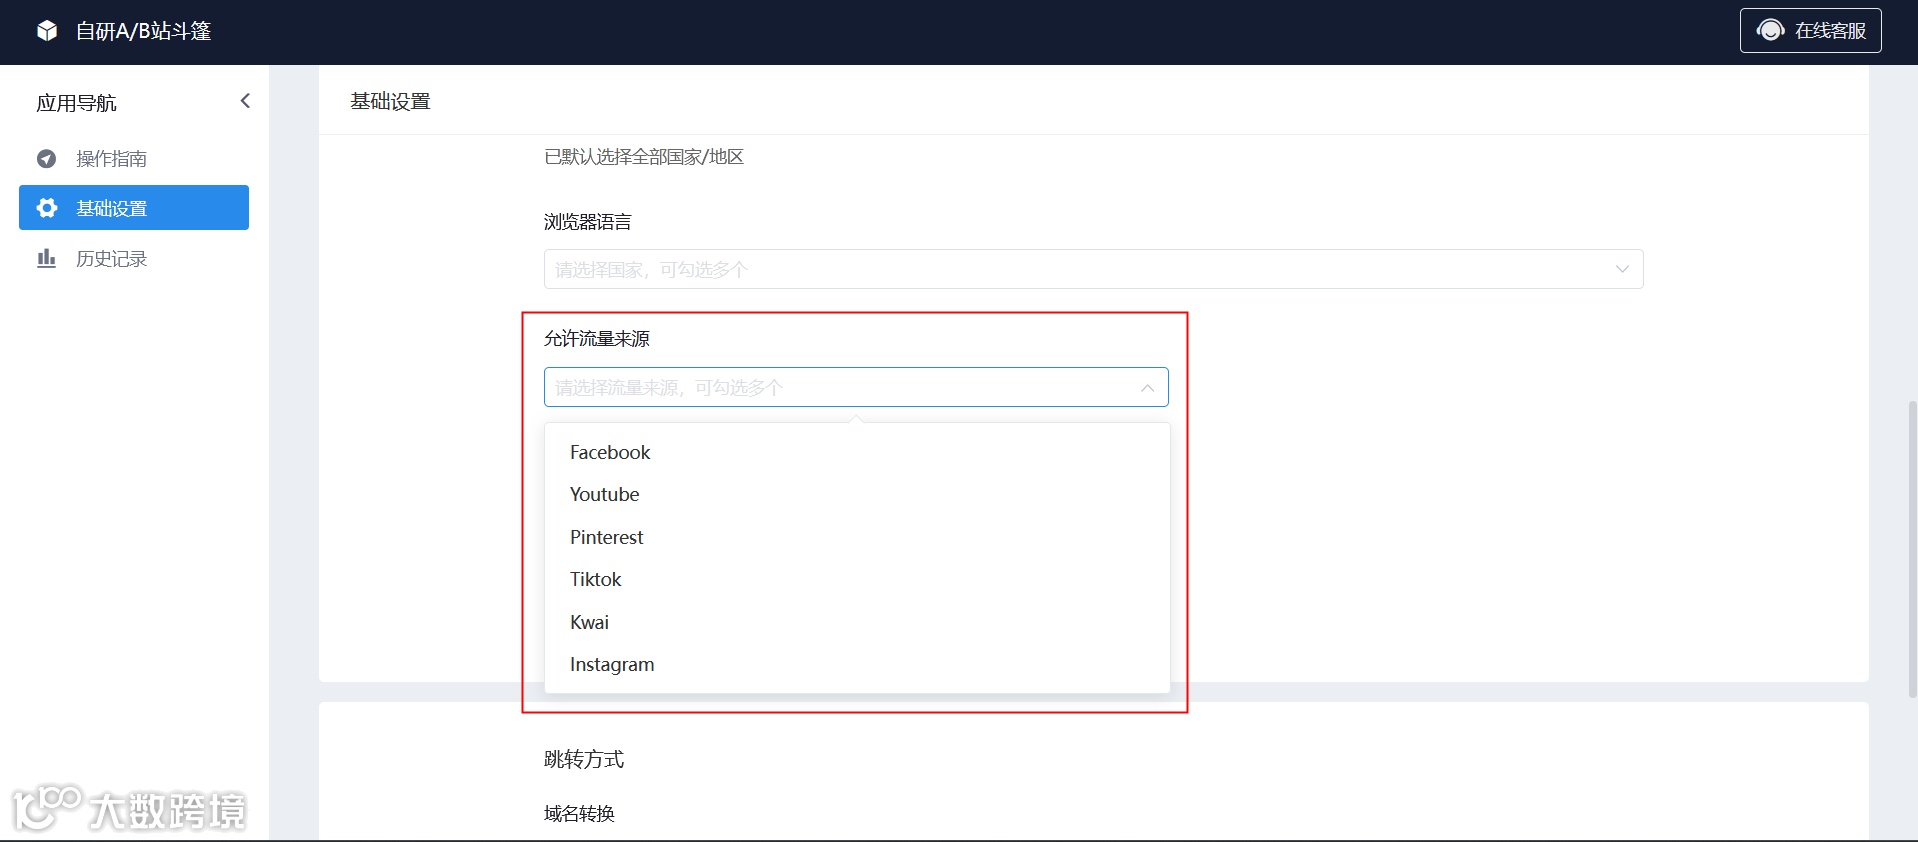Choose Facebook from traffic source list

pyautogui.click(x=857, y=452)
